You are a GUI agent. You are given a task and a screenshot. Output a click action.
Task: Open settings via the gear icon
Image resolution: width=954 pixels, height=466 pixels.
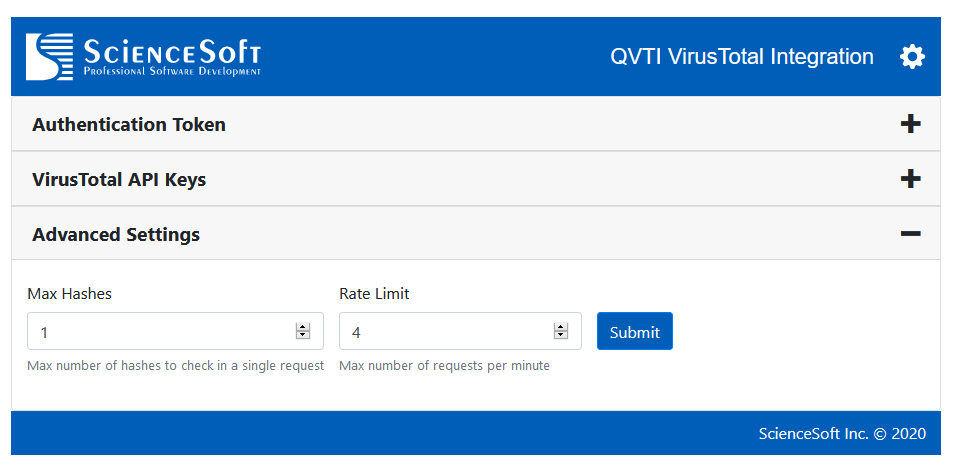912,57
